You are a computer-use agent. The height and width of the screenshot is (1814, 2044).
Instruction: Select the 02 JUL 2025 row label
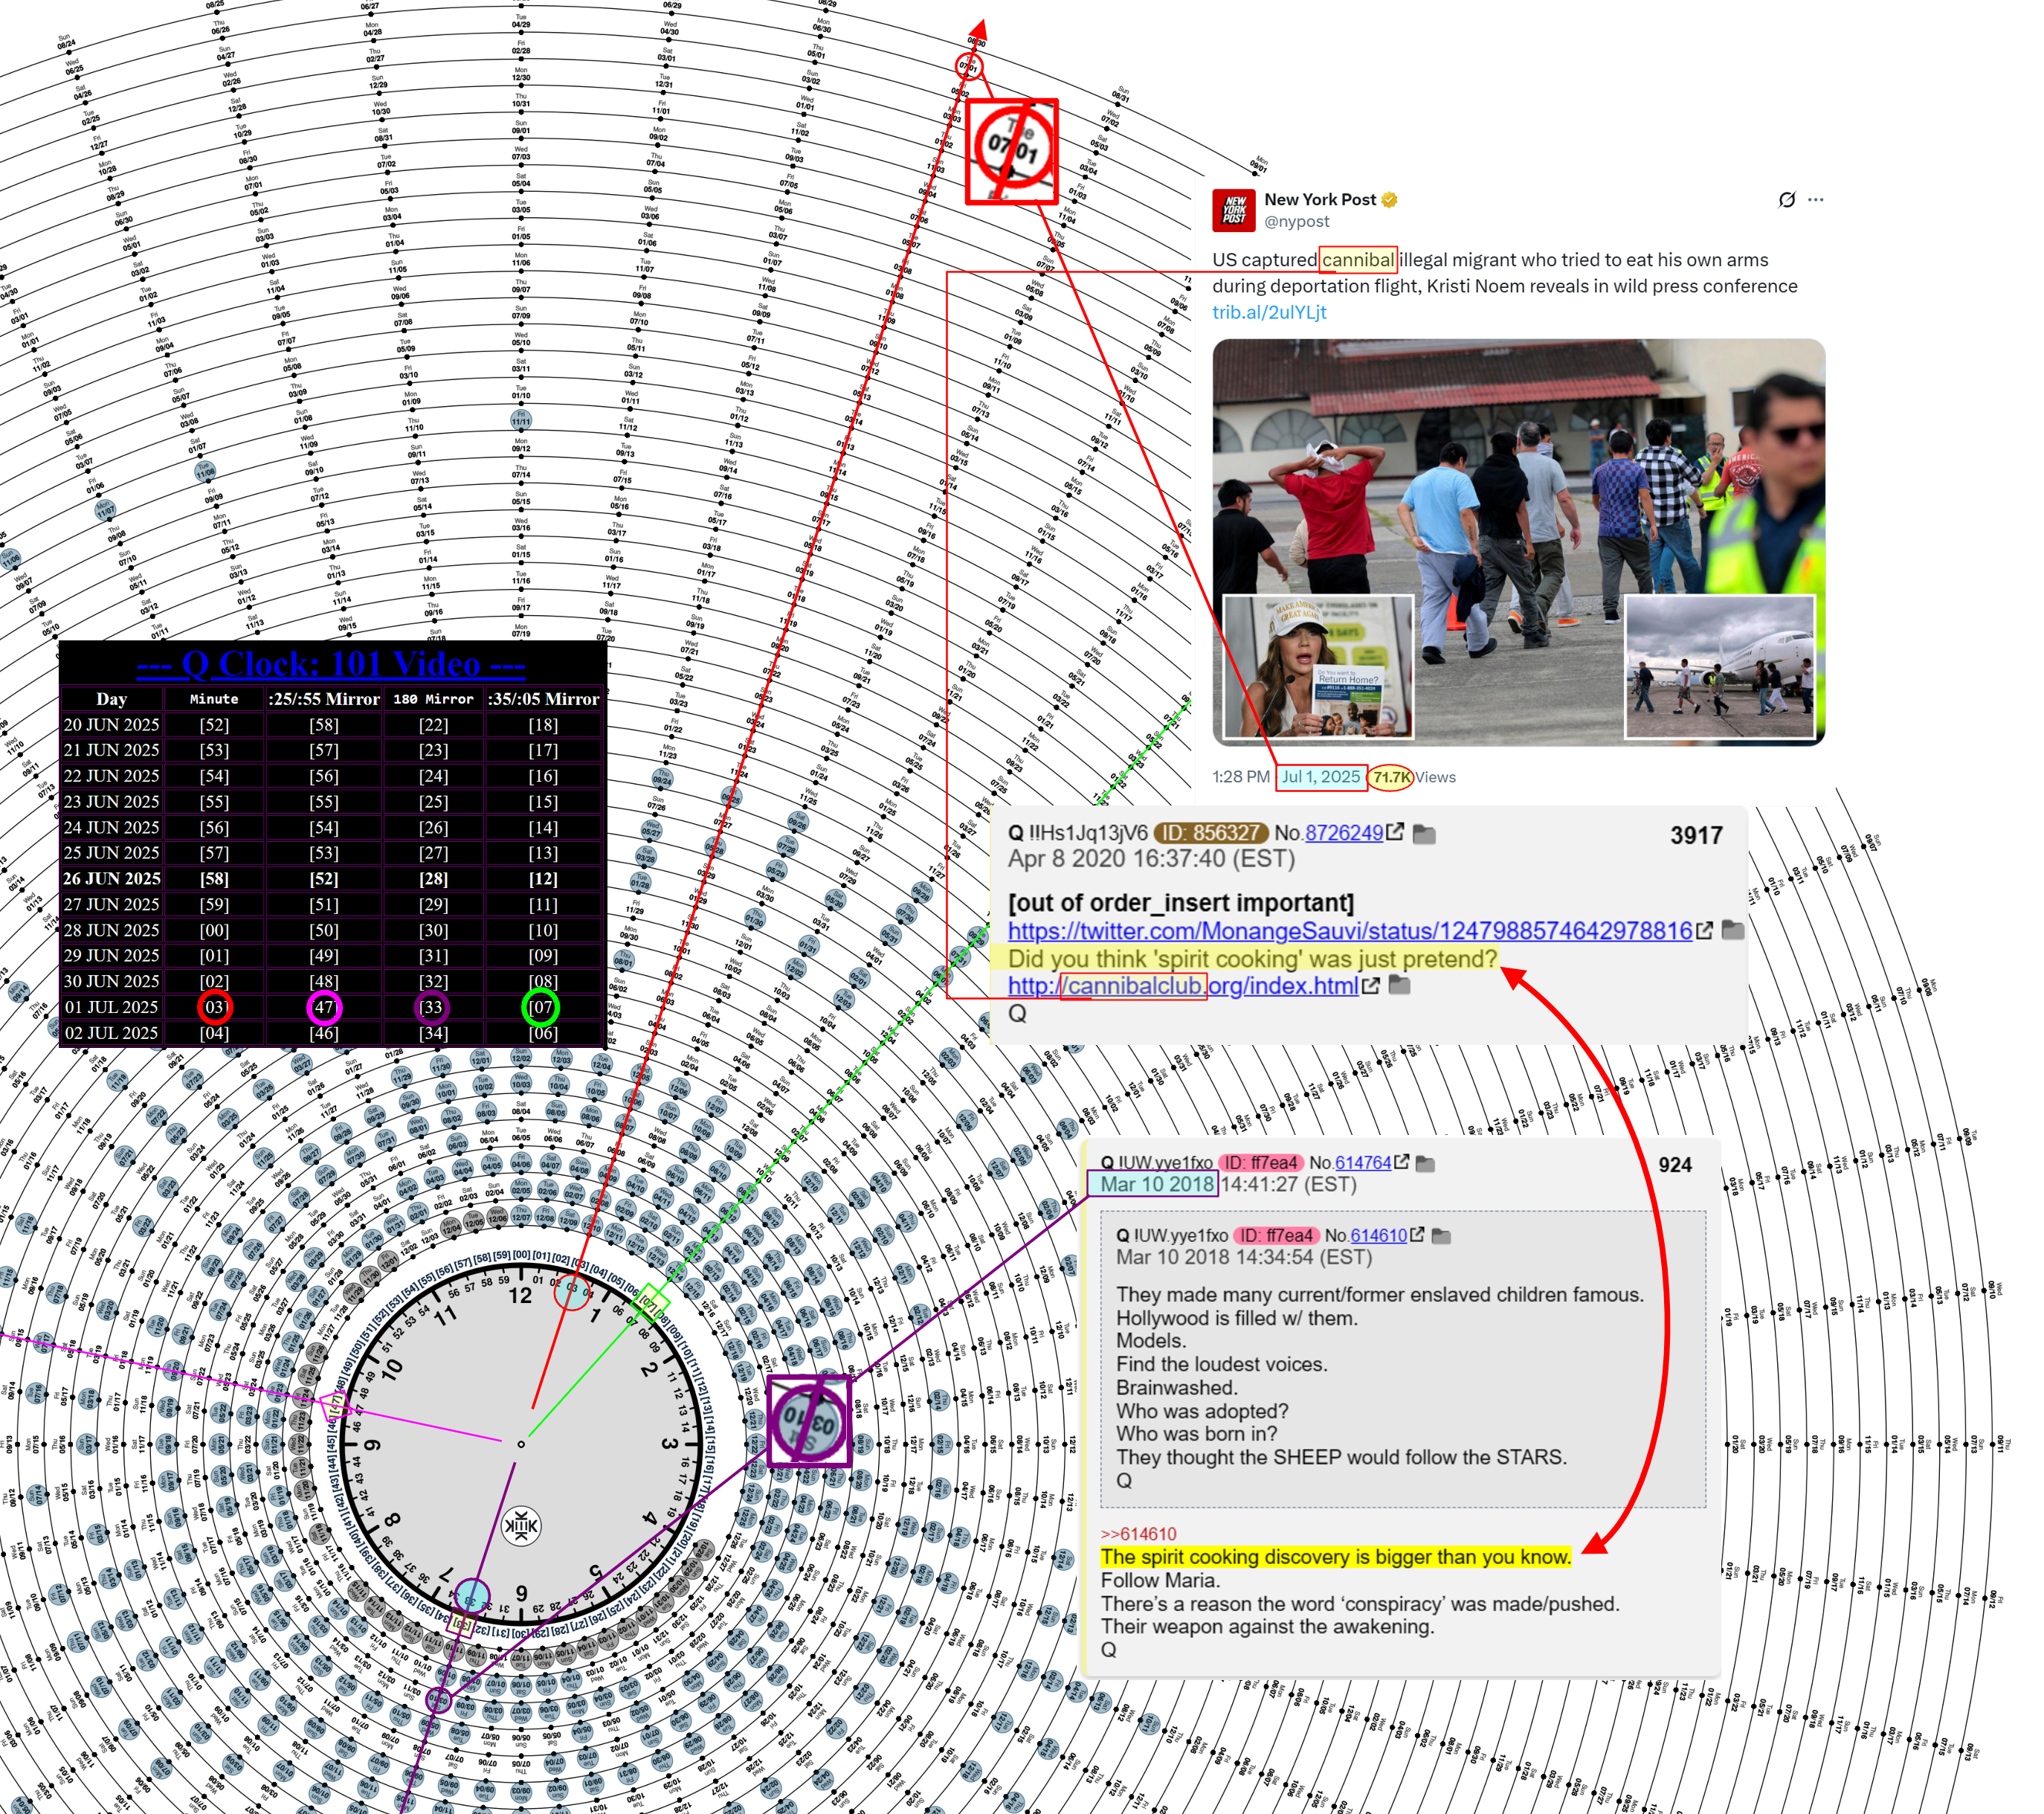click(x=112, y=1033)
